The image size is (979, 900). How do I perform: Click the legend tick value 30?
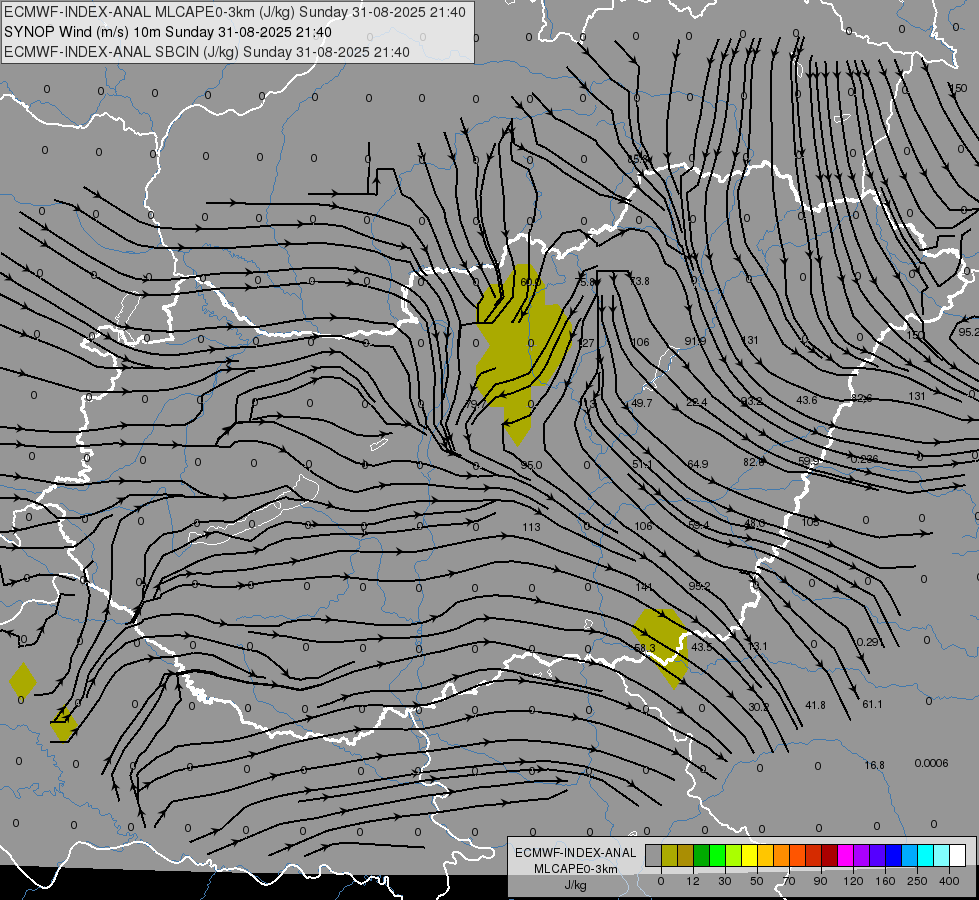click(725, 881)
